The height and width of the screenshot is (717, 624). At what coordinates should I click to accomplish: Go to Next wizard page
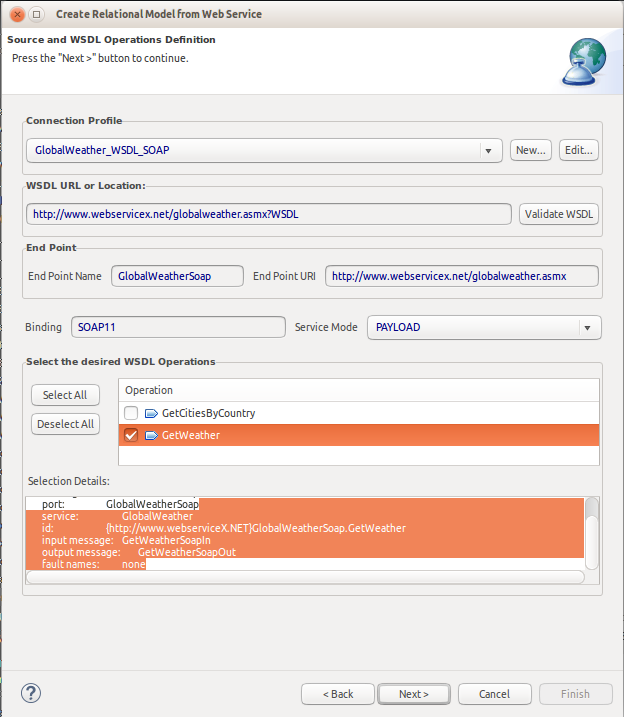point(413,694)
